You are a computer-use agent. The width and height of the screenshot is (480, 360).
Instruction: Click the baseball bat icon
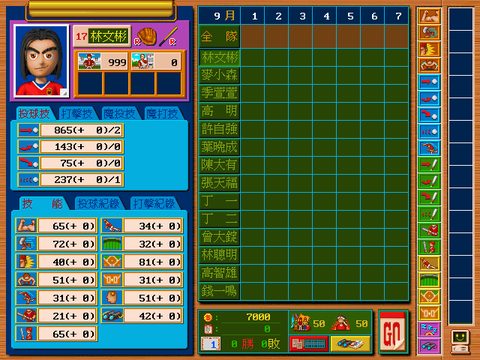[x=168, y=36]
